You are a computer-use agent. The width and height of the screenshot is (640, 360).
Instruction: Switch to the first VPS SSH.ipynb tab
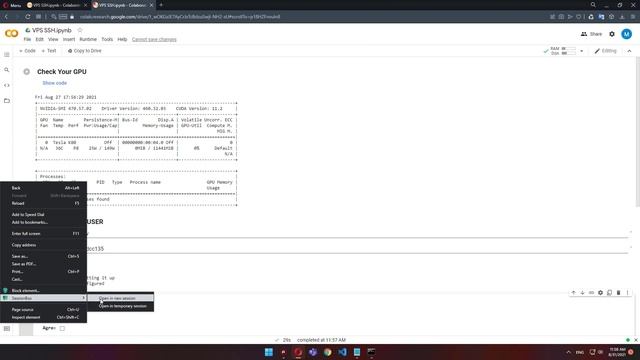point(56,5)
